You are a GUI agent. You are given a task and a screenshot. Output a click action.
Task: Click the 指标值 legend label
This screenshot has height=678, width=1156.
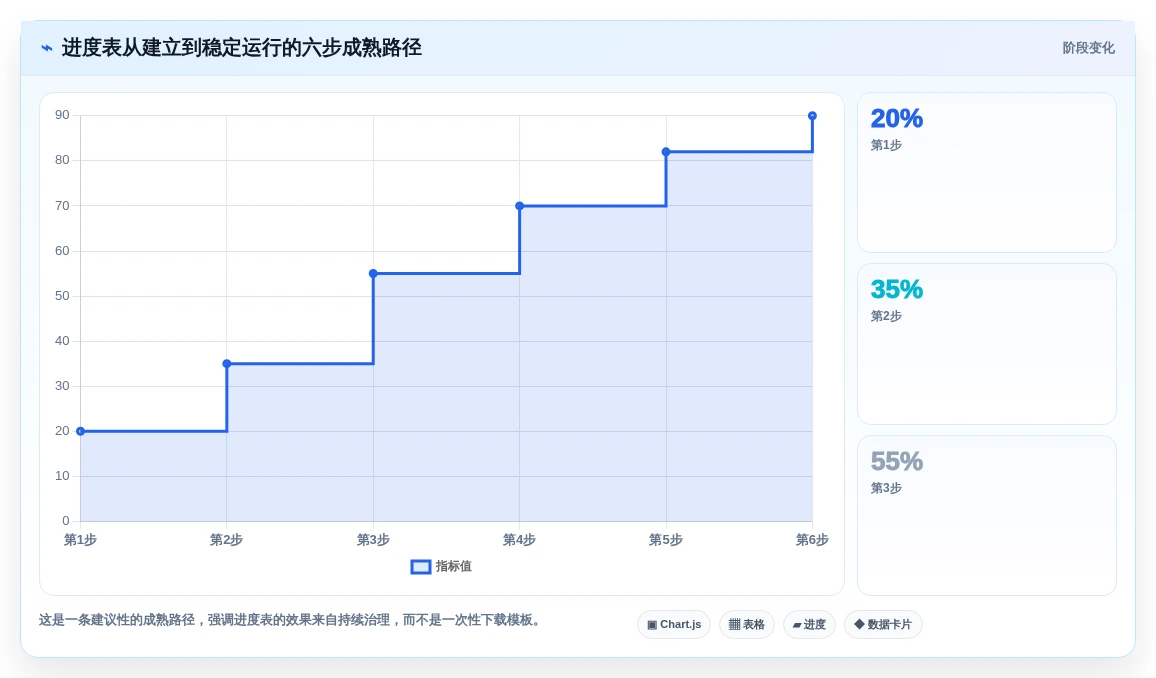click(x=453, y=567)
